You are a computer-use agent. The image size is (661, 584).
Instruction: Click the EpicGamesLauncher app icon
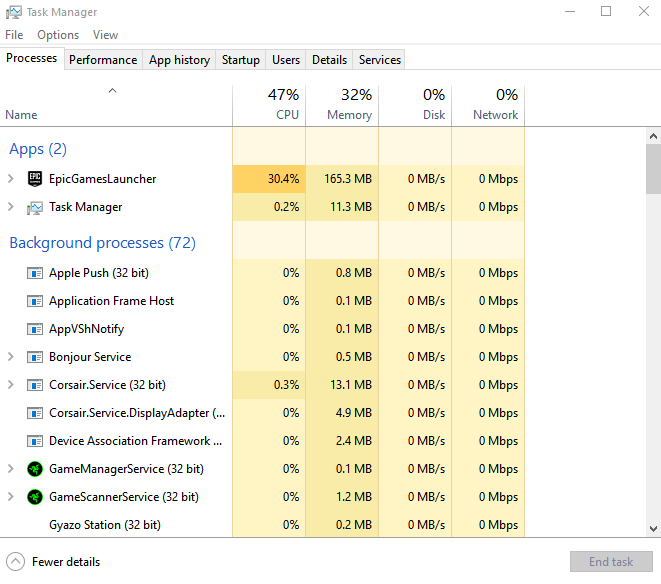point(35,179)
